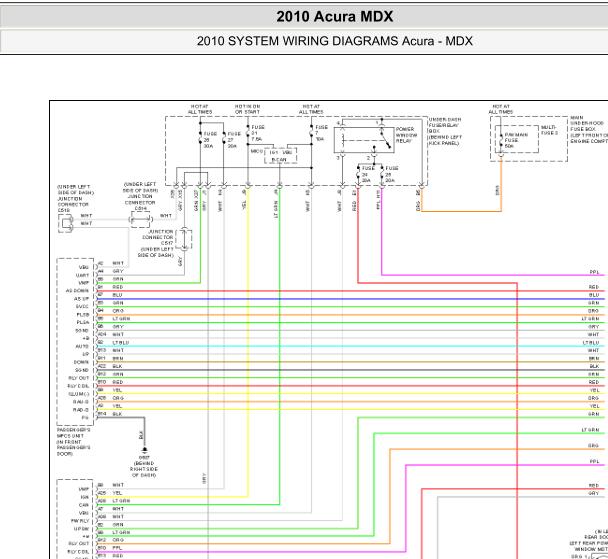The width and height of the screenshot is (608, 559).
Task: Click the '2010 SYSTEM WIRING DIAGRAMS Acura - MDX' subtitle
Action: [335, 41]
